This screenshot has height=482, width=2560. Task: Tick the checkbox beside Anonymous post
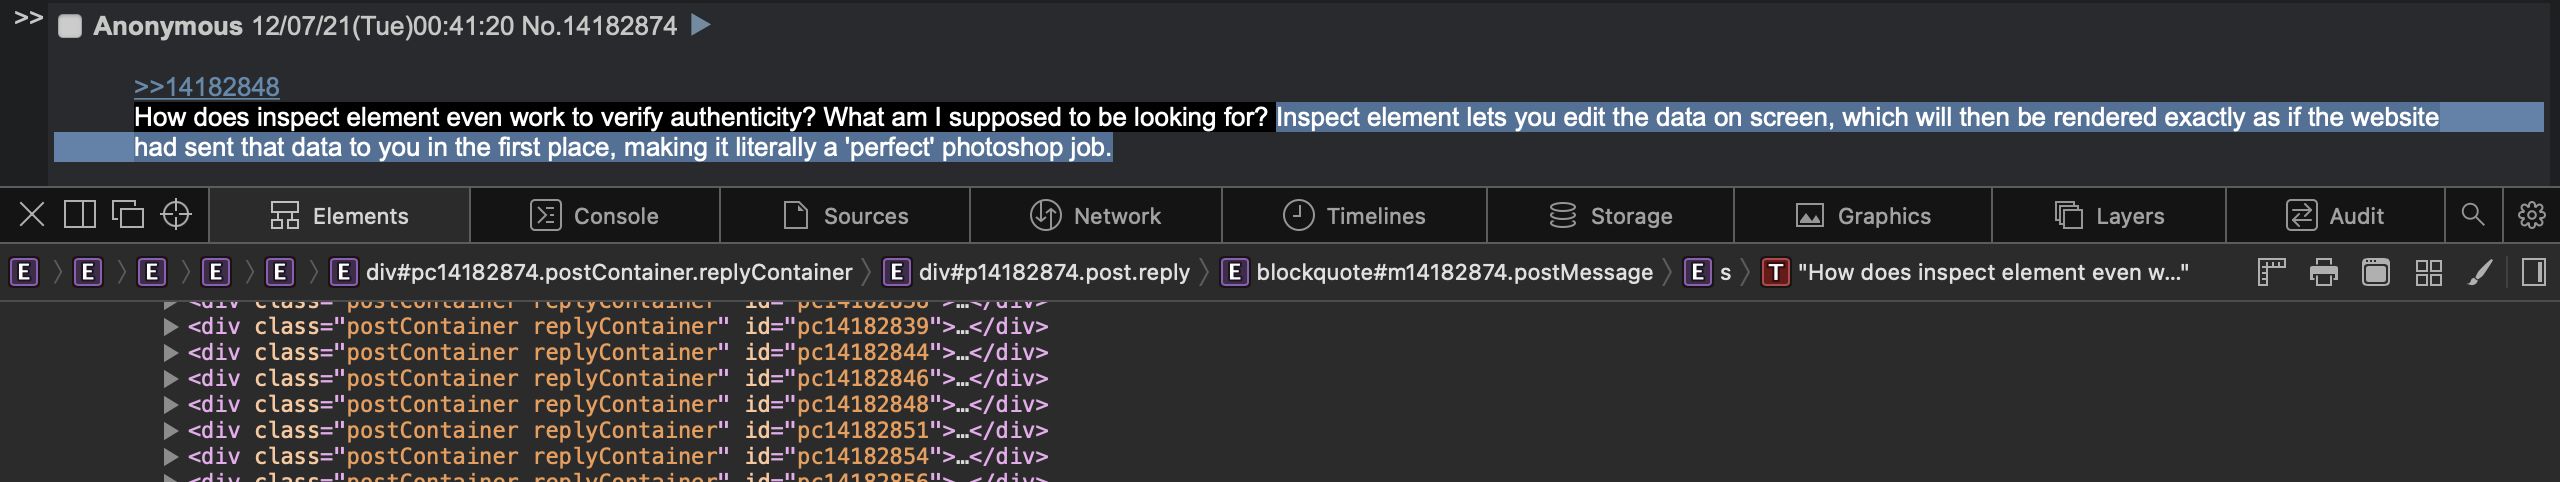click(70, 26)
